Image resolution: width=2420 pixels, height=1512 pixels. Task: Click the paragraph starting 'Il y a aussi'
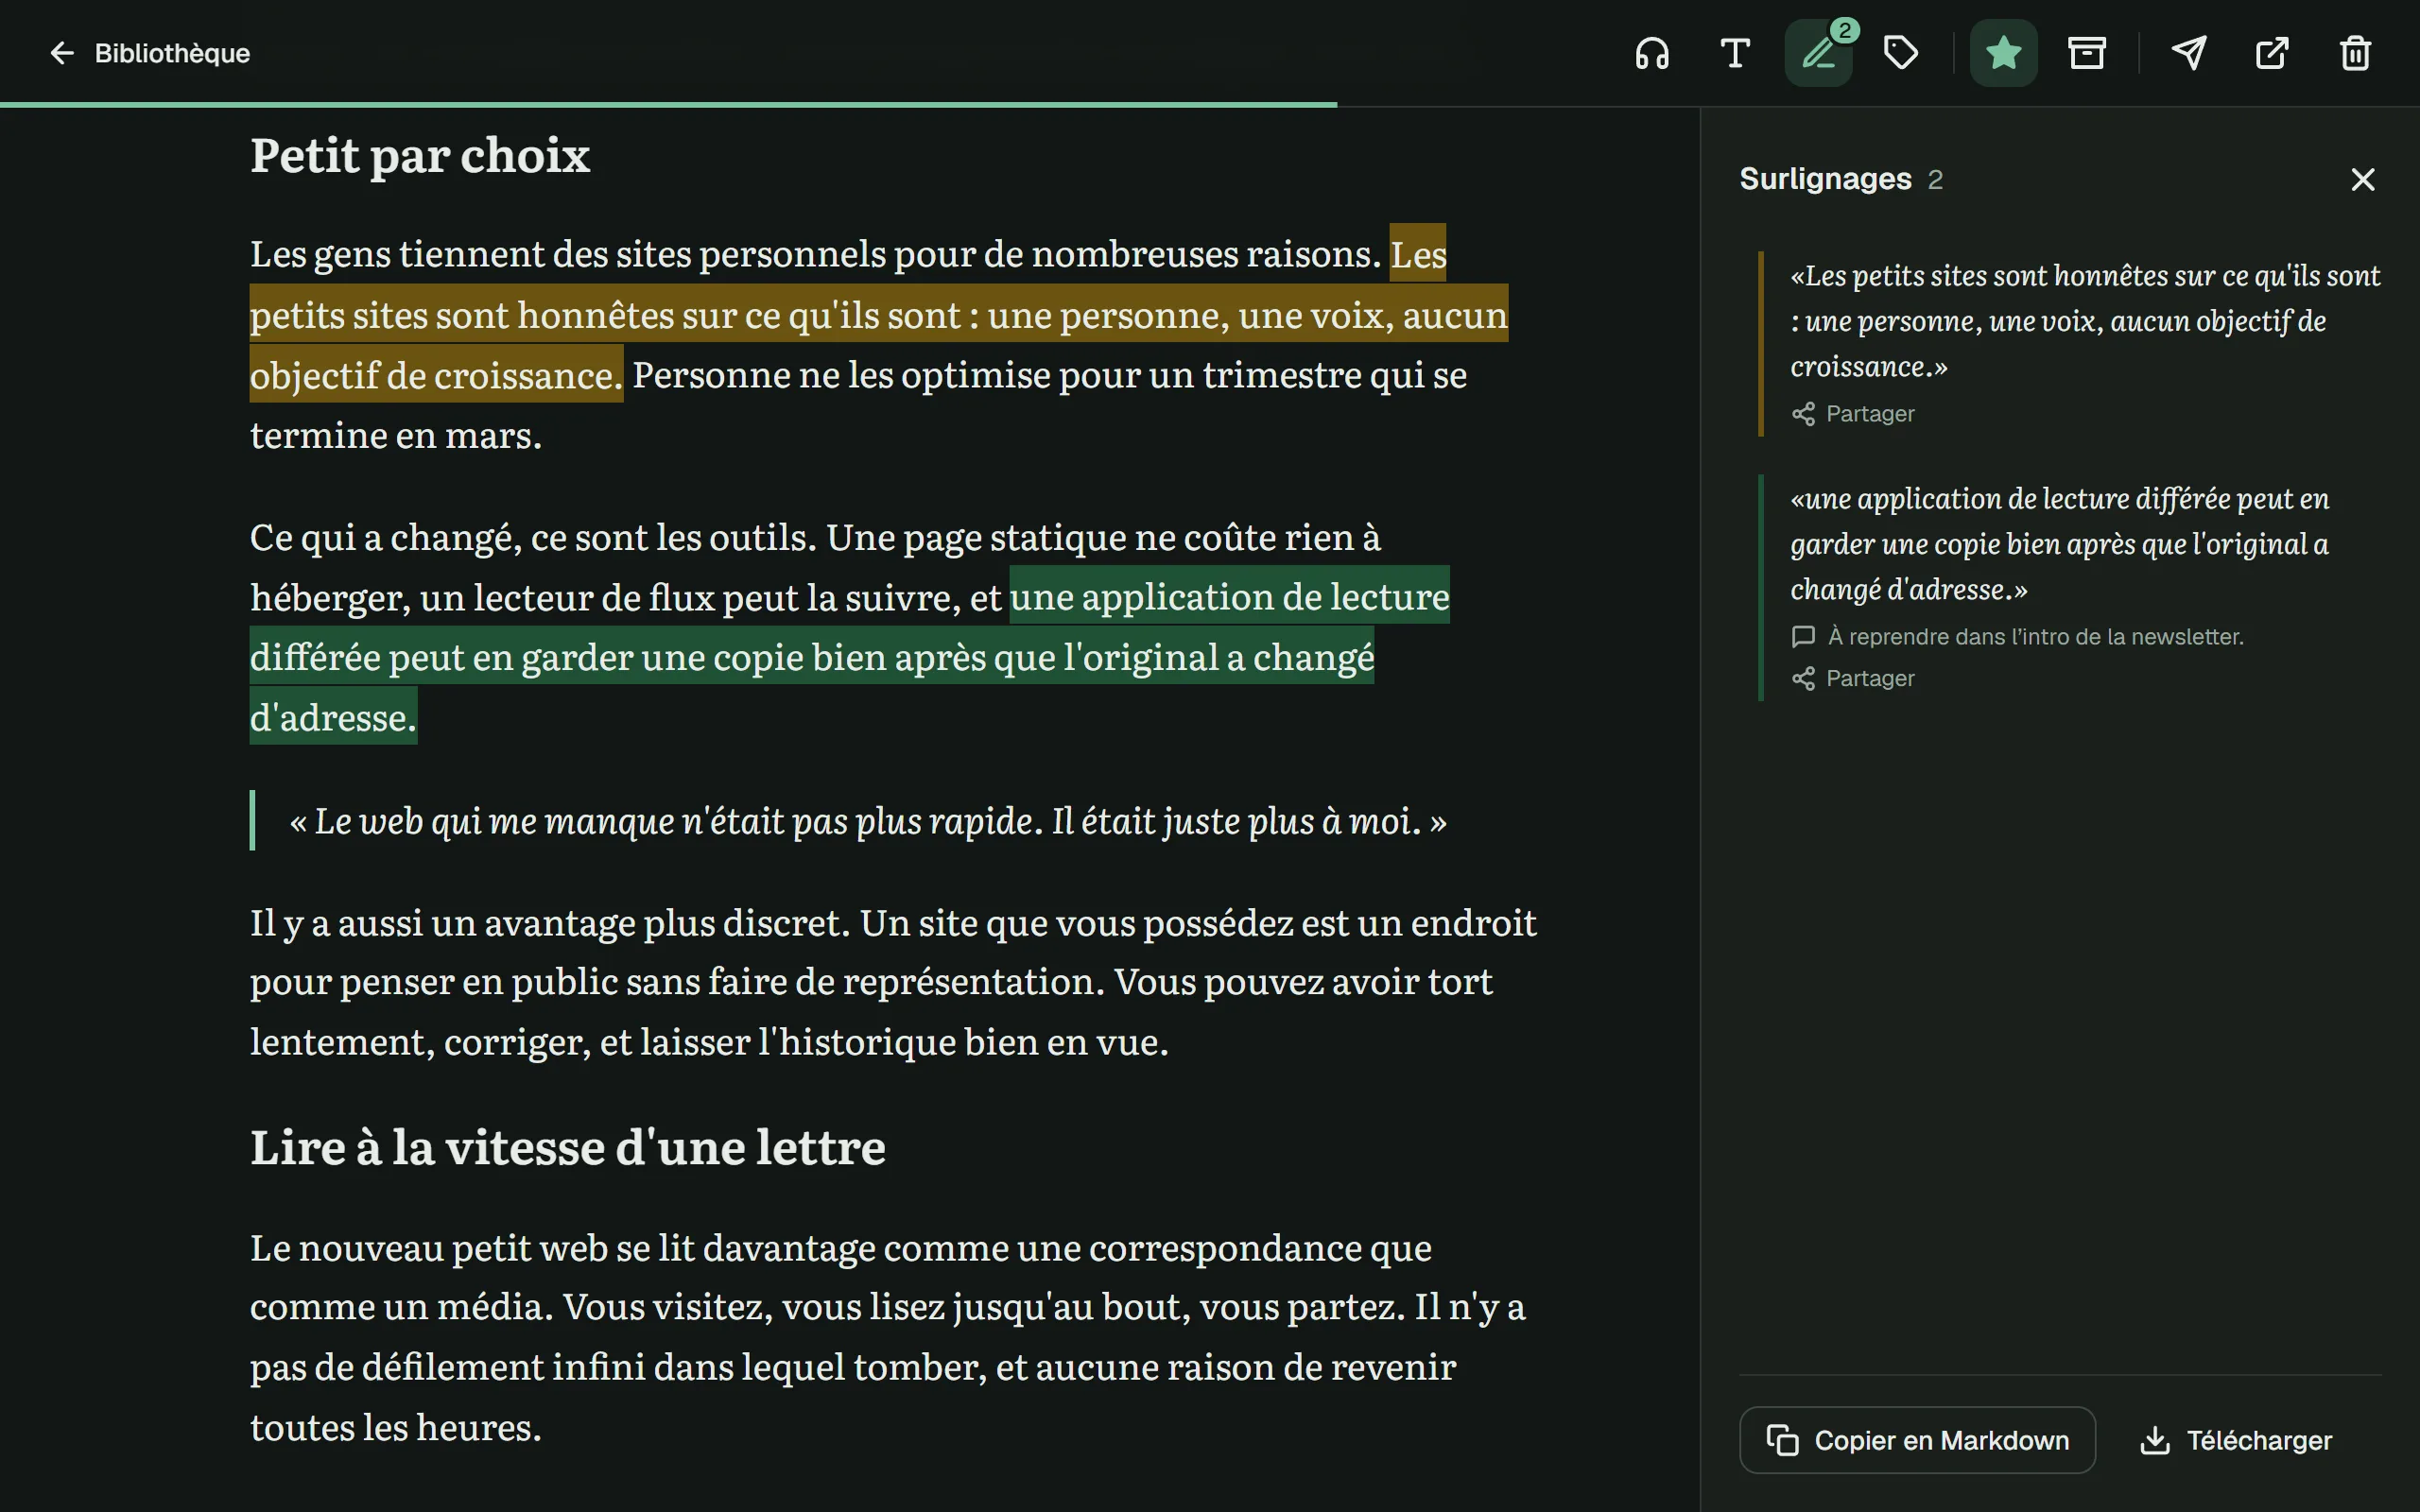tap(893, 982)
